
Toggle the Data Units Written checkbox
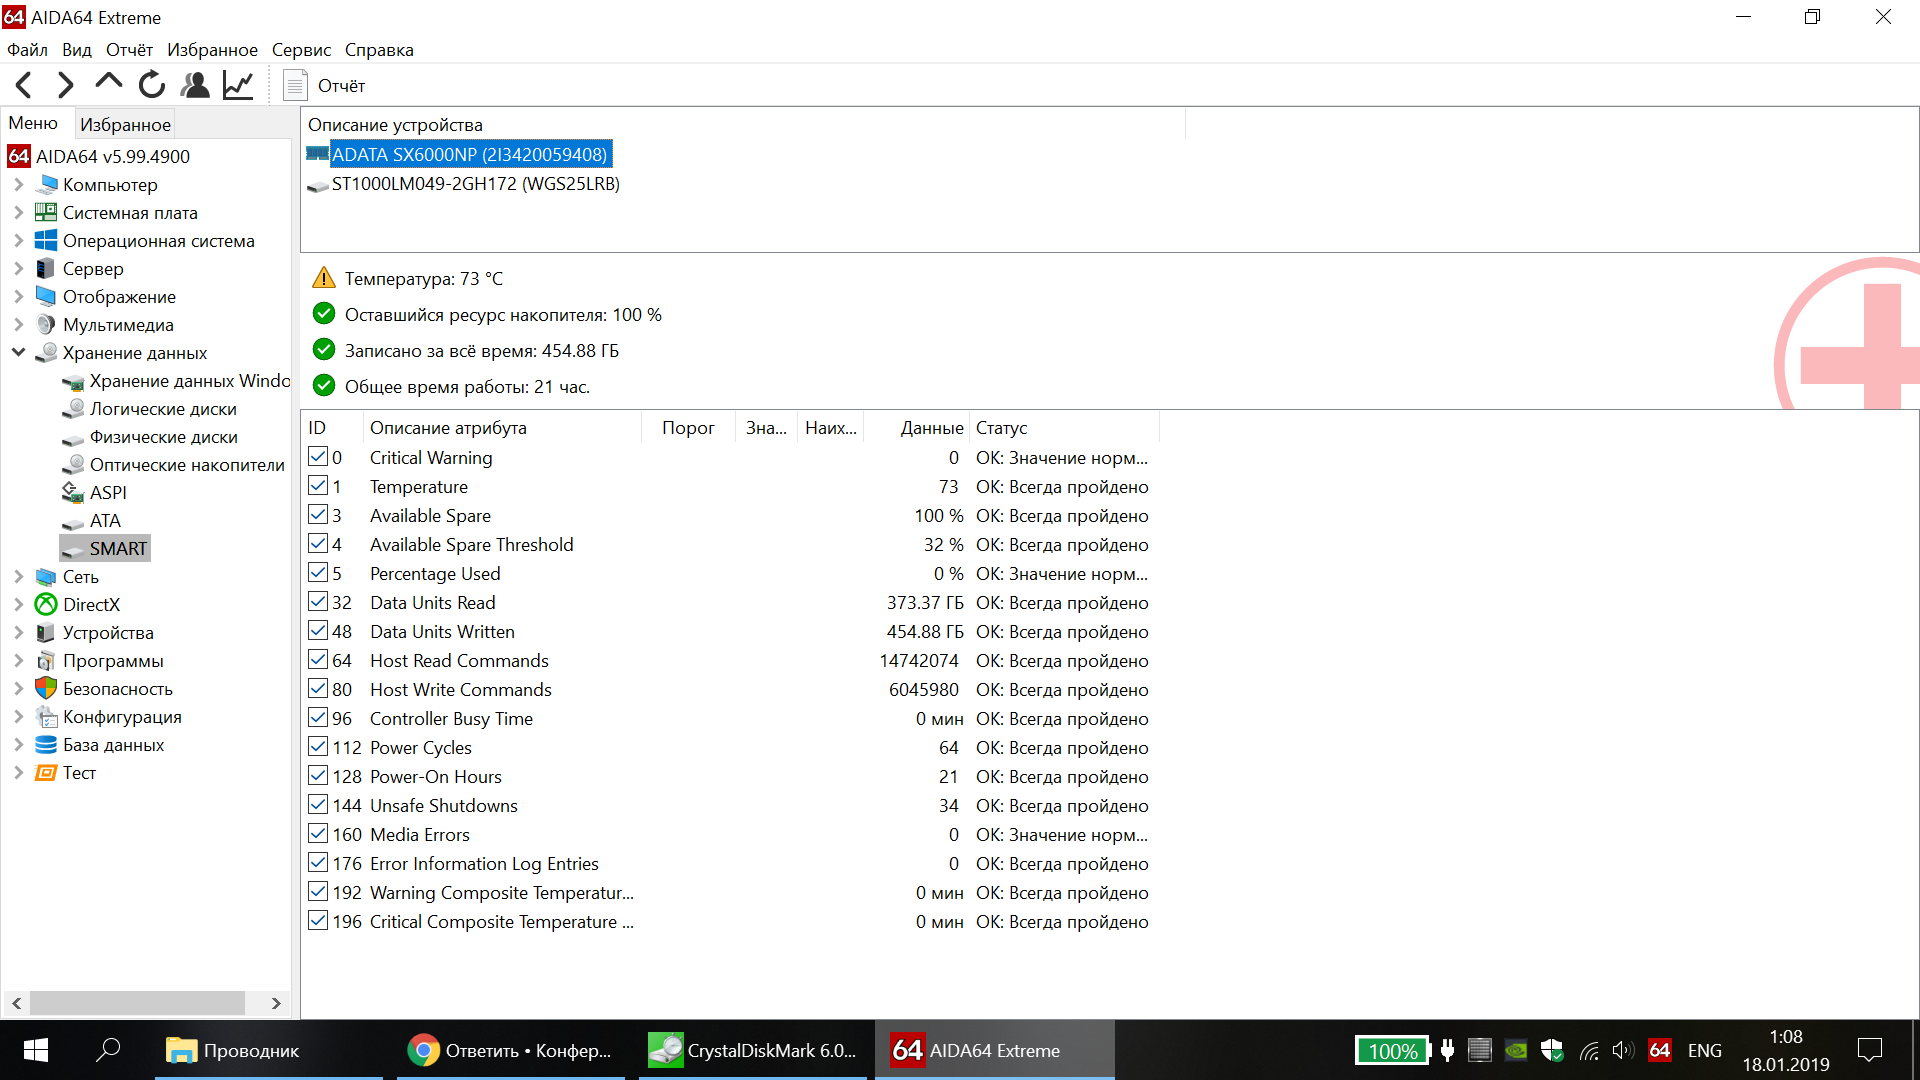tap(318, 631)
